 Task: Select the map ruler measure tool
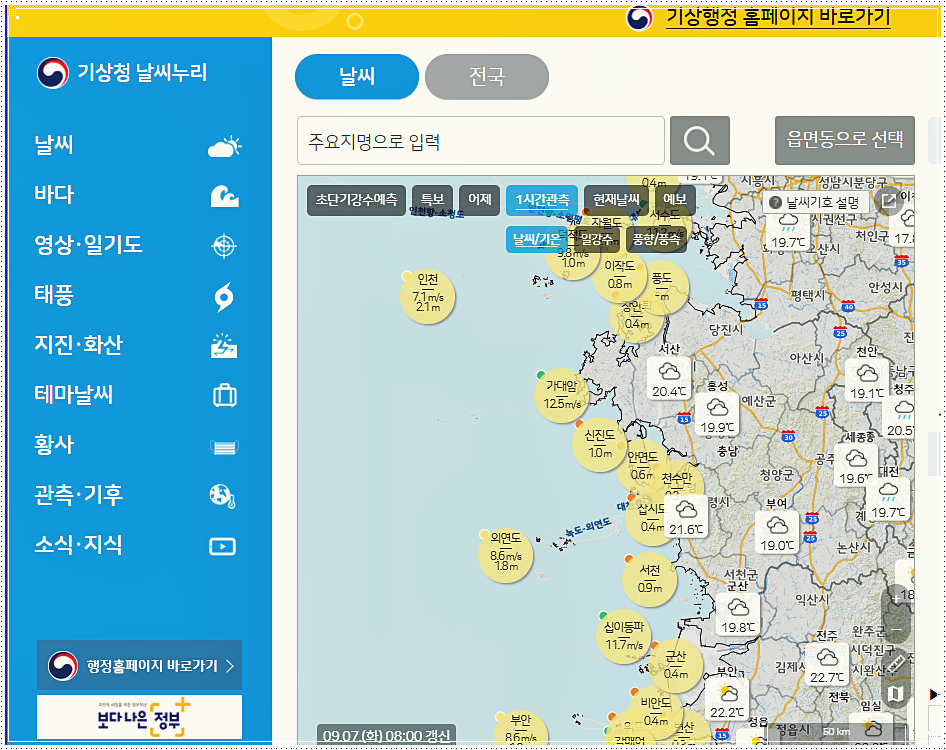coord(897,663)
